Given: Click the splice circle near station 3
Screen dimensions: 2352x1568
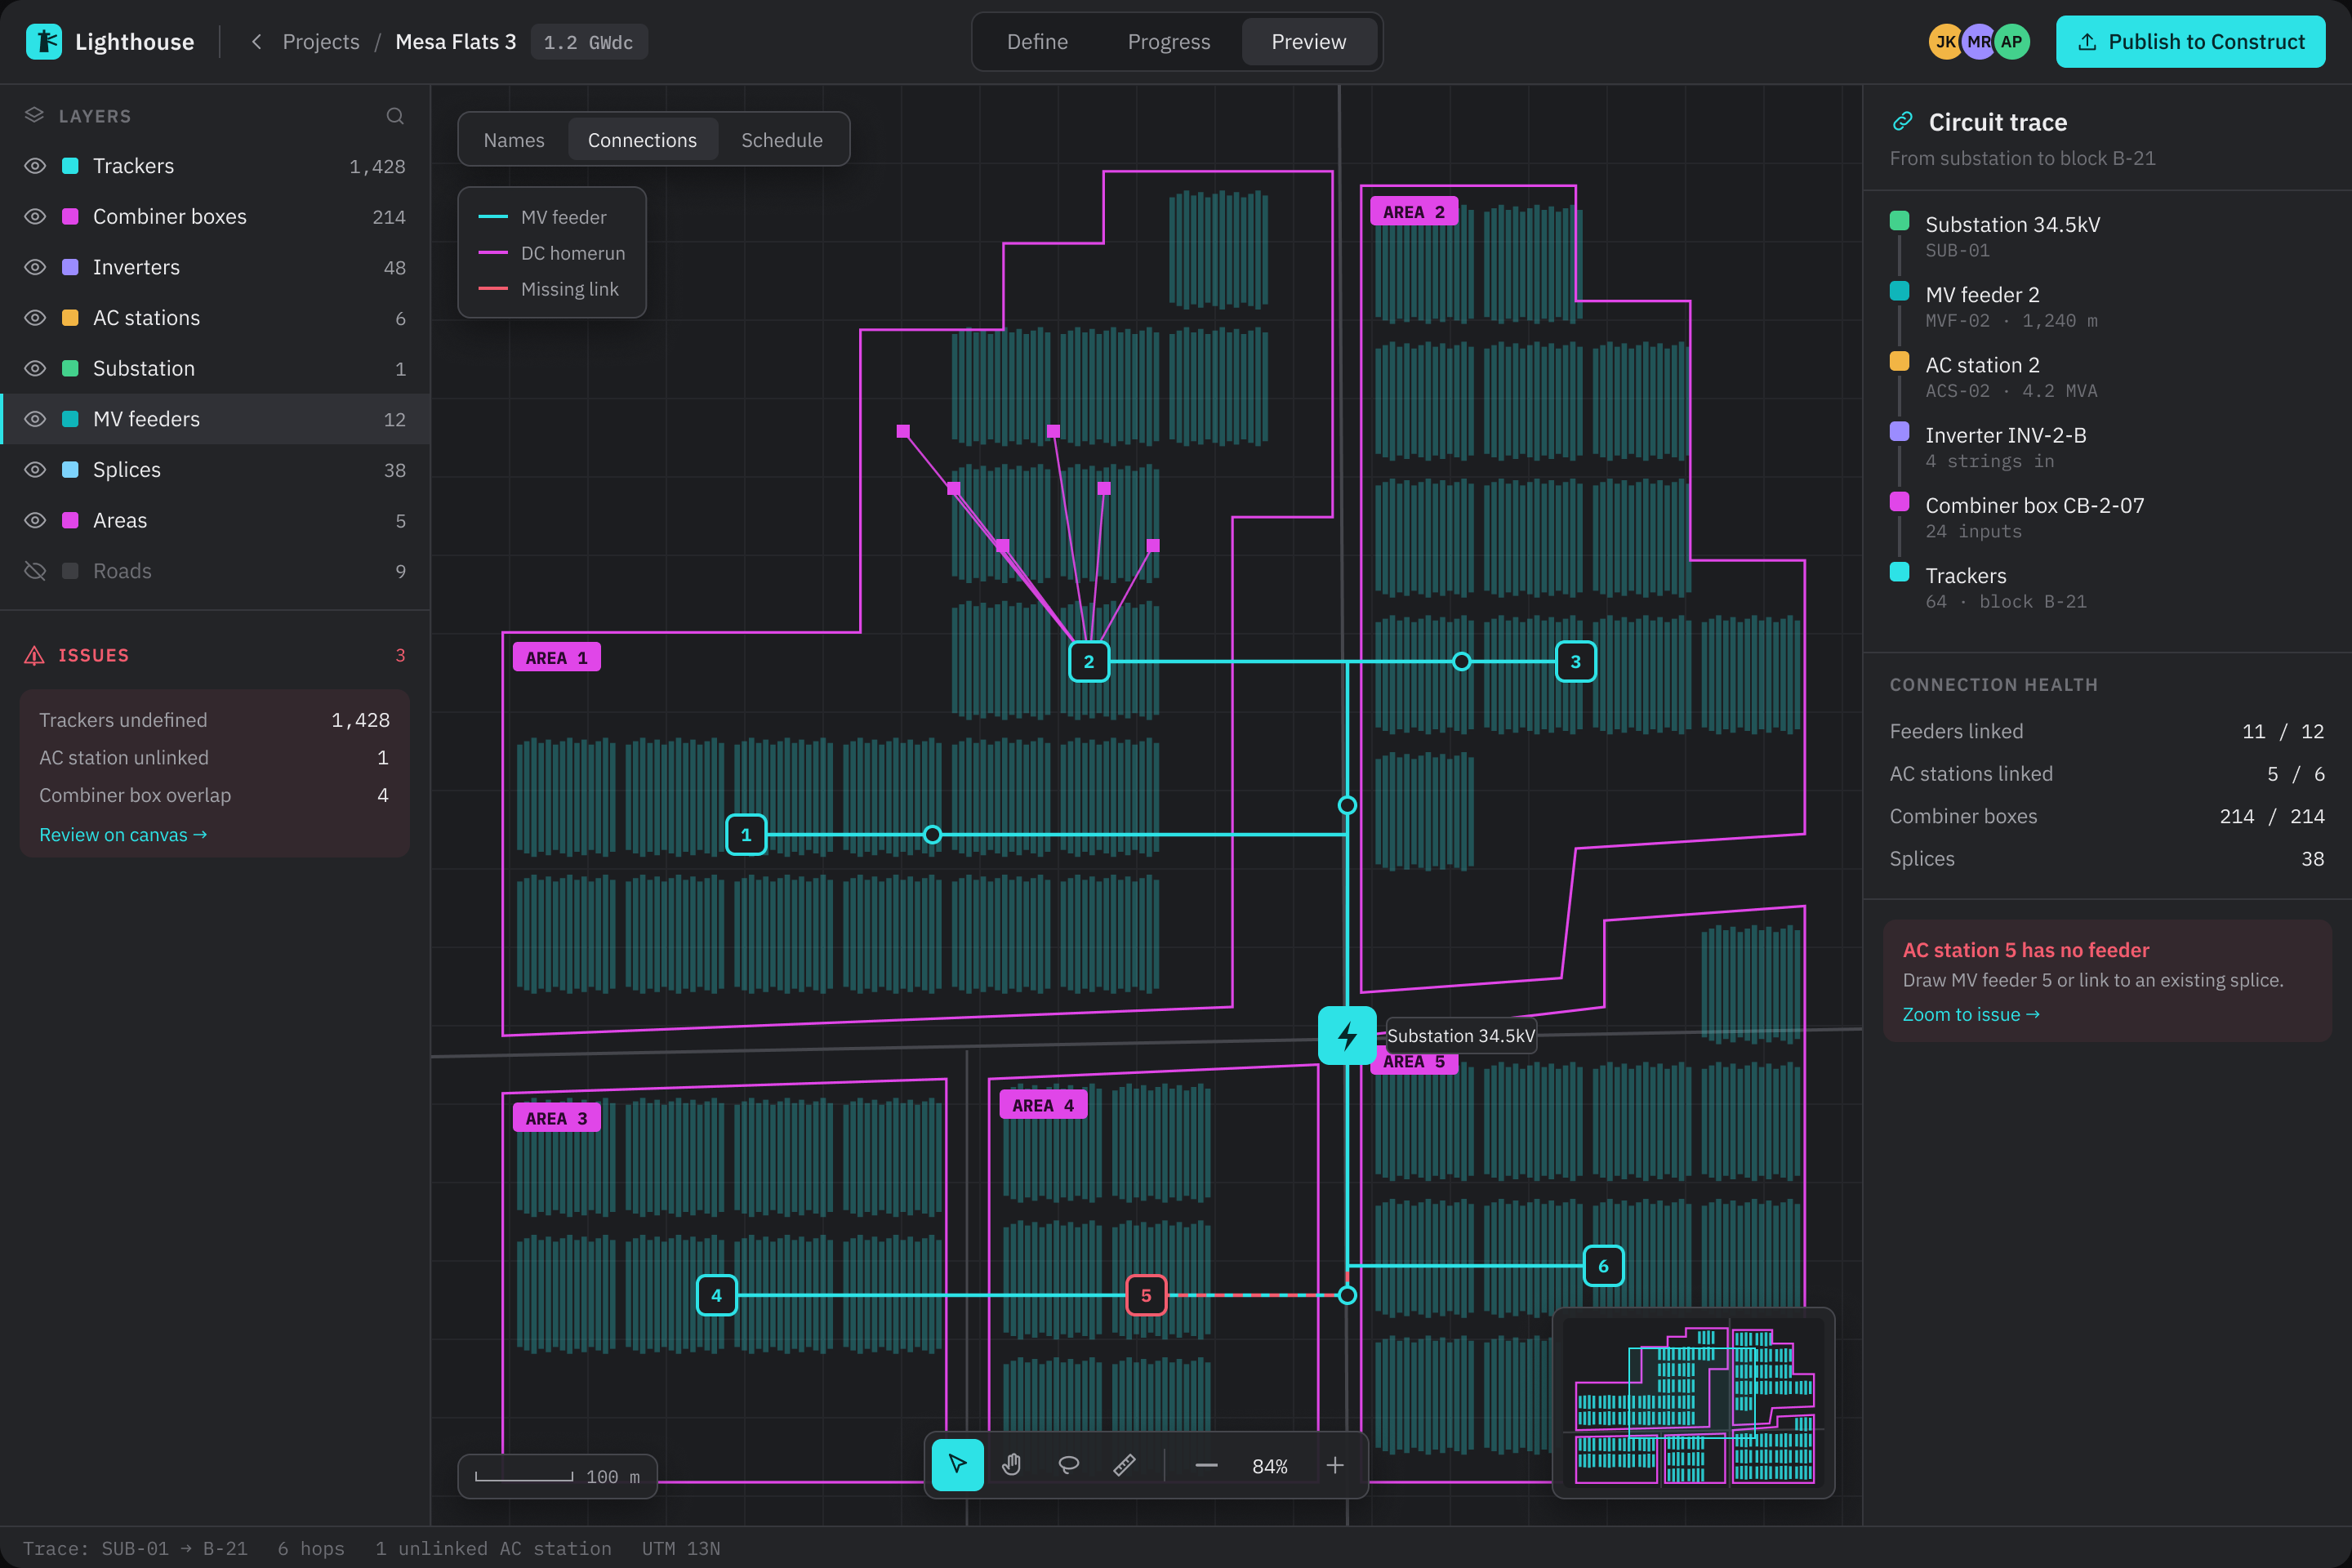Looking at the screenshot, I should 1462,661.
